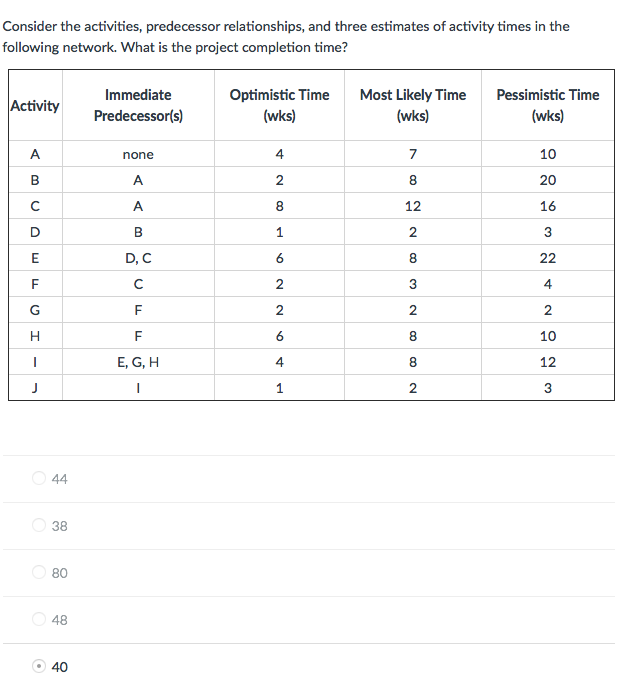Choose the 38 answer option
631x698 pixels.
pos(39,526)
